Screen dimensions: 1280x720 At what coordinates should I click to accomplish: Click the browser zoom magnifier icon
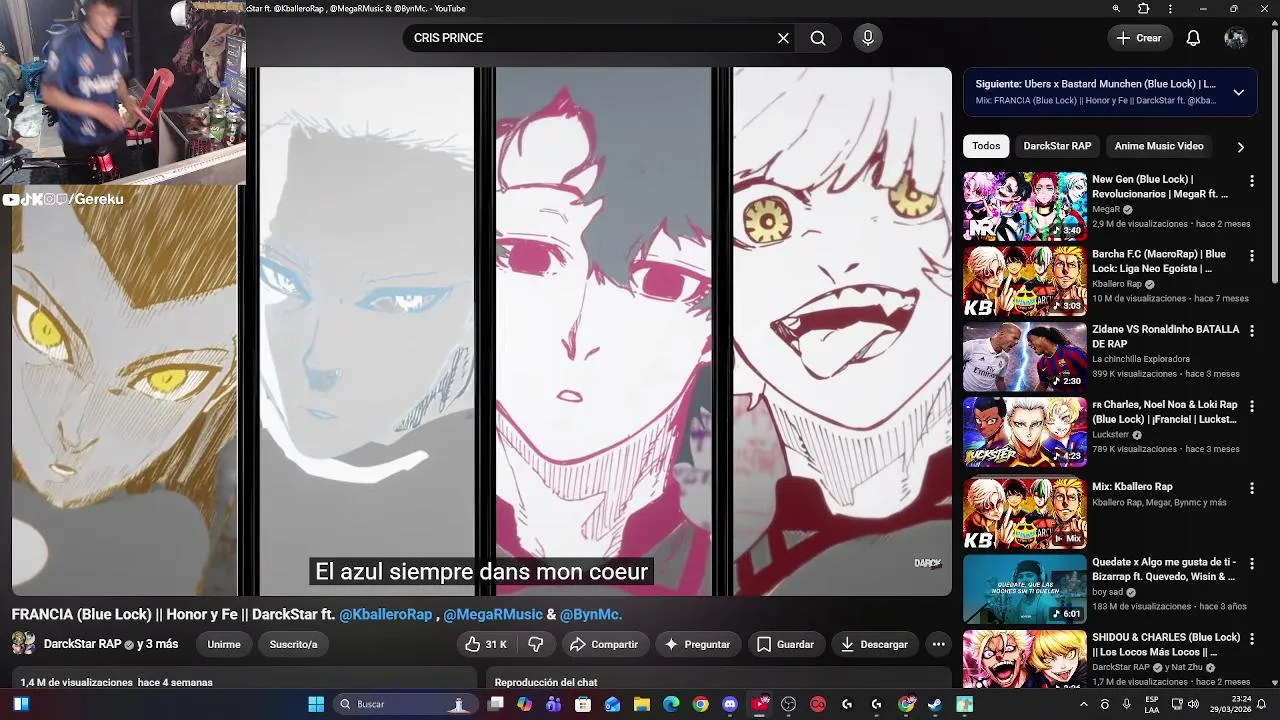(1116, 8)
